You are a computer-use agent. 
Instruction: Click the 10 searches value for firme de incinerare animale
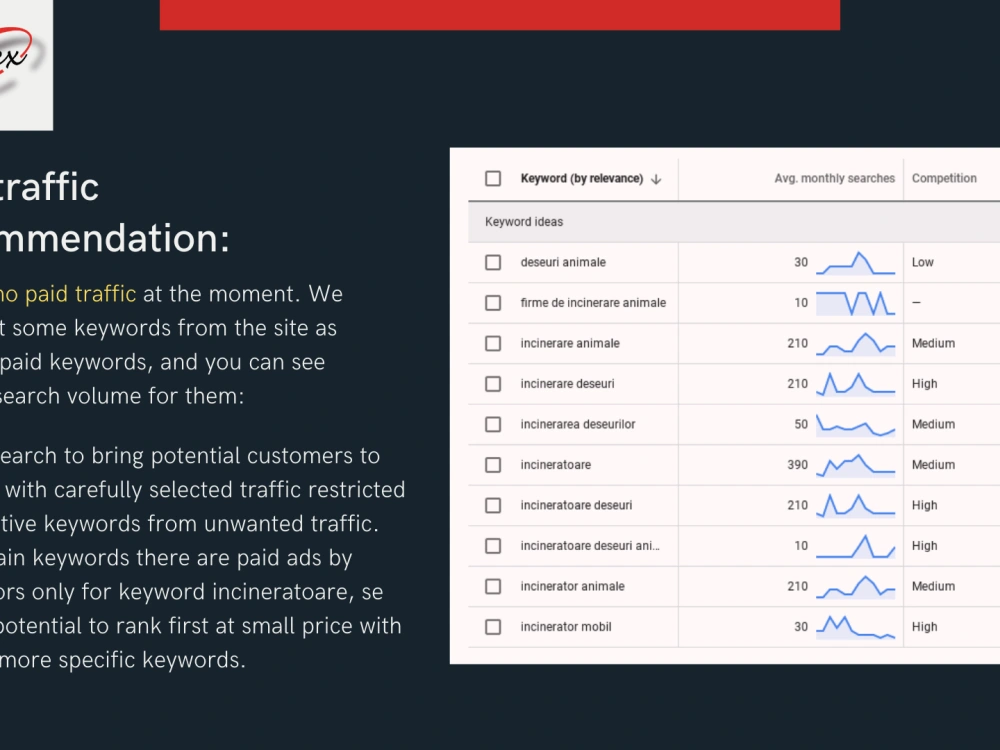pyautogui.click(x=801, y=303)
